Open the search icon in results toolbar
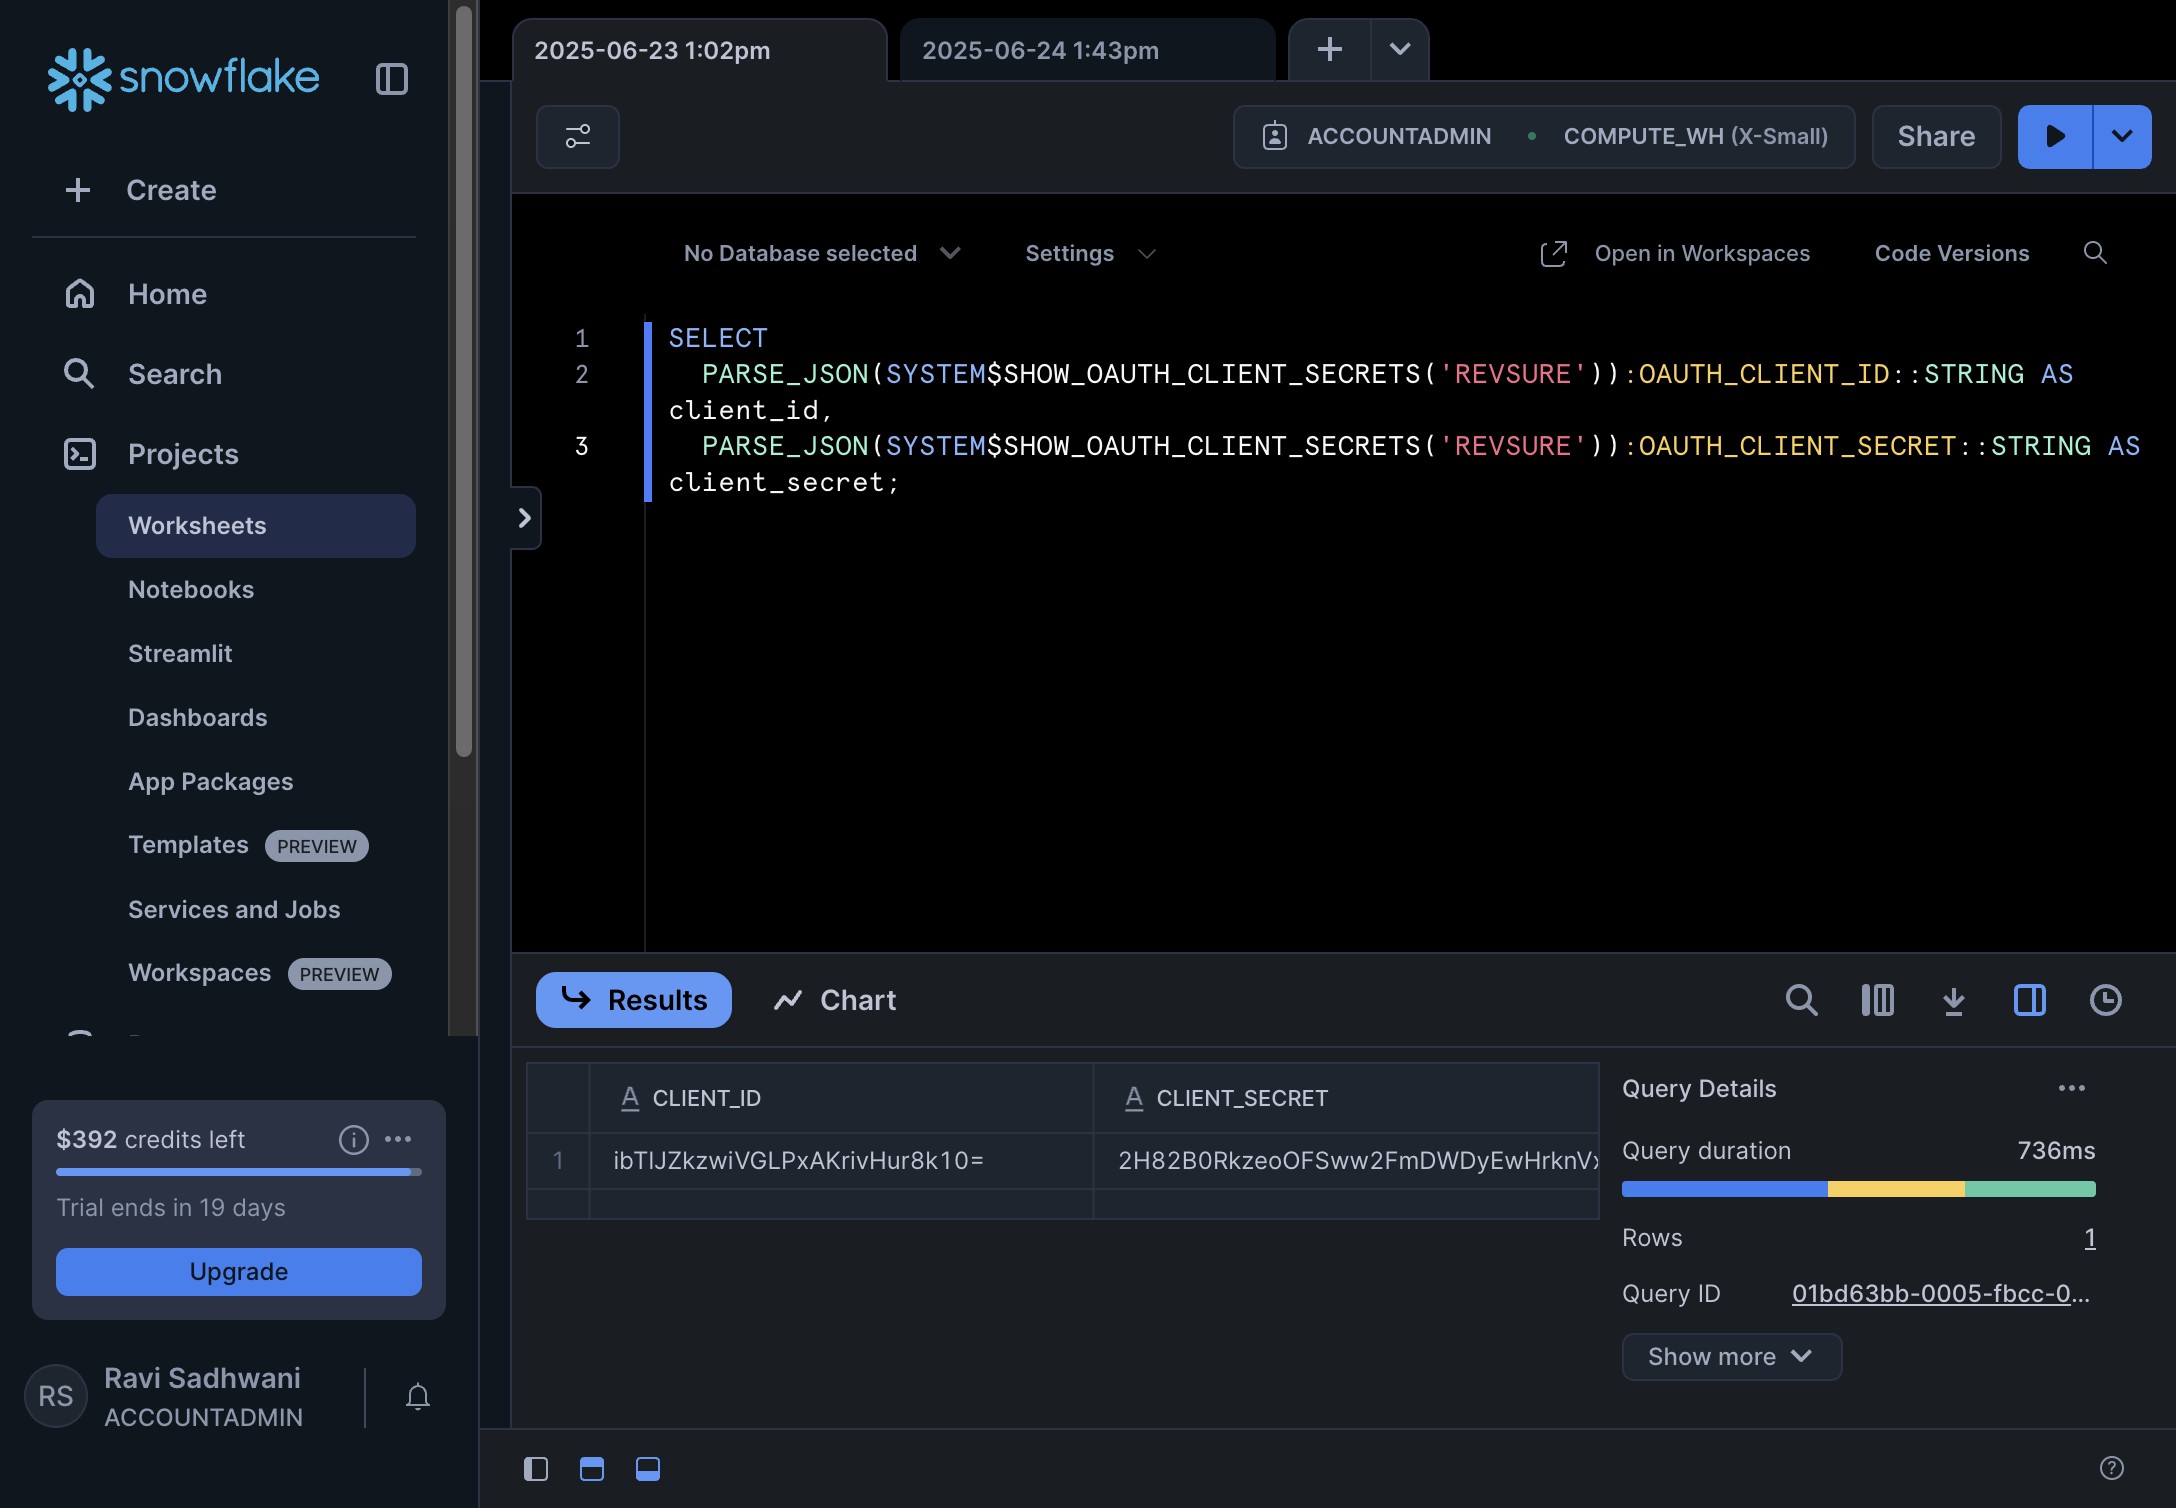 (x=1801, y=1000)
